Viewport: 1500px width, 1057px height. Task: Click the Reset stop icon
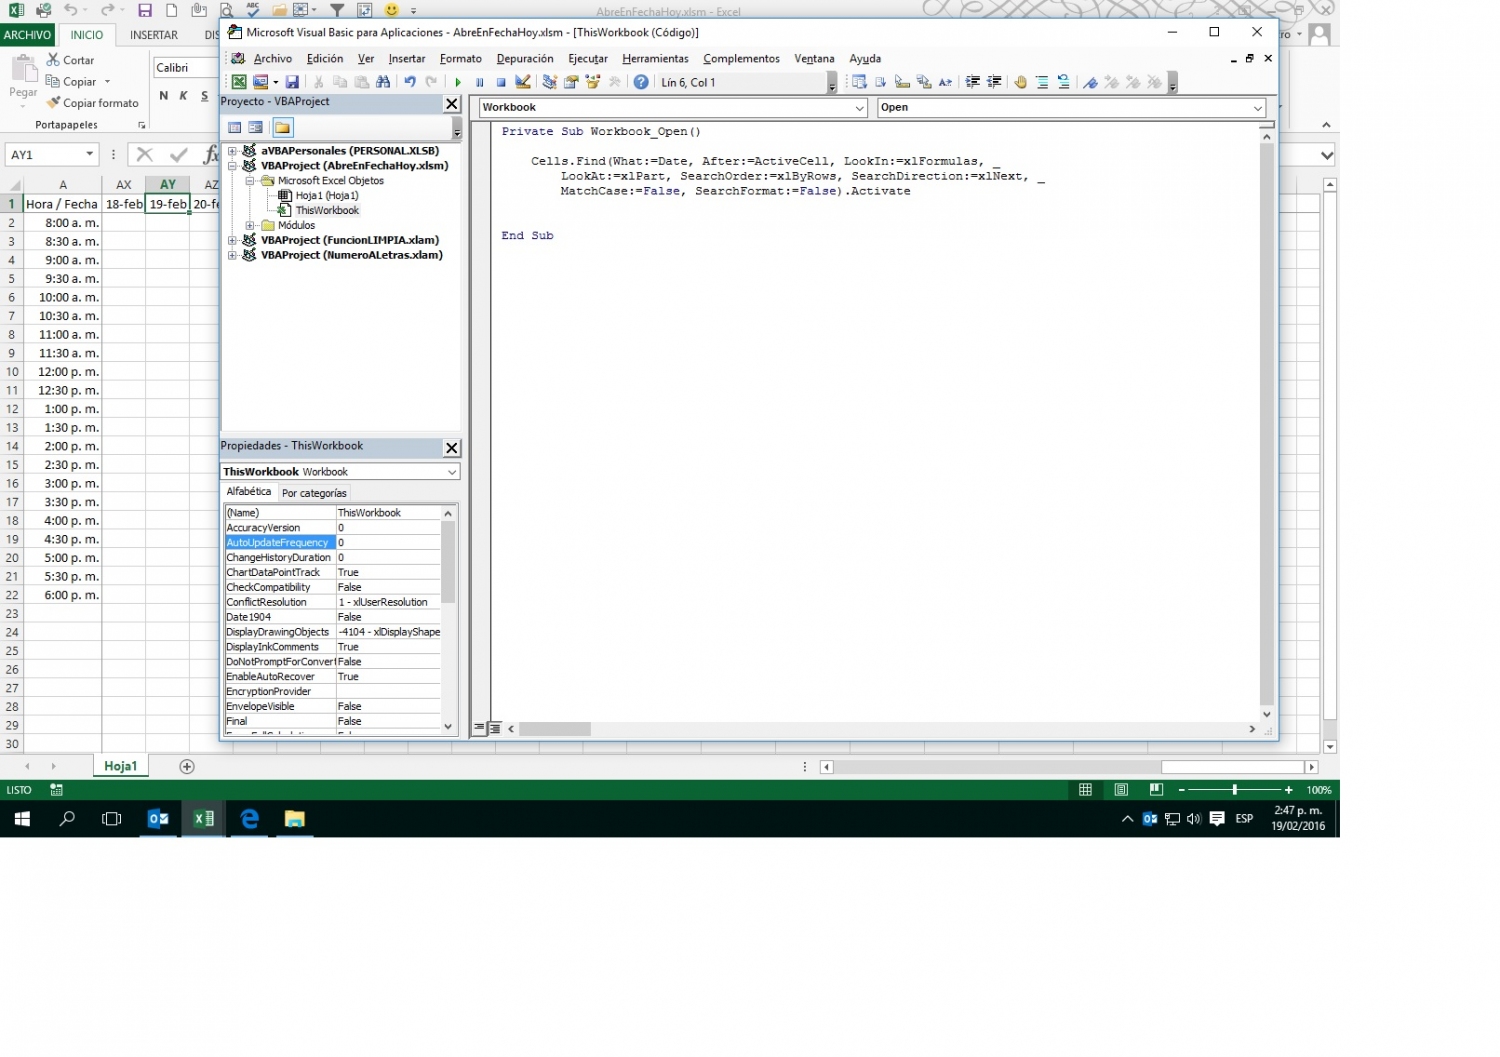[x=501, y=82]
